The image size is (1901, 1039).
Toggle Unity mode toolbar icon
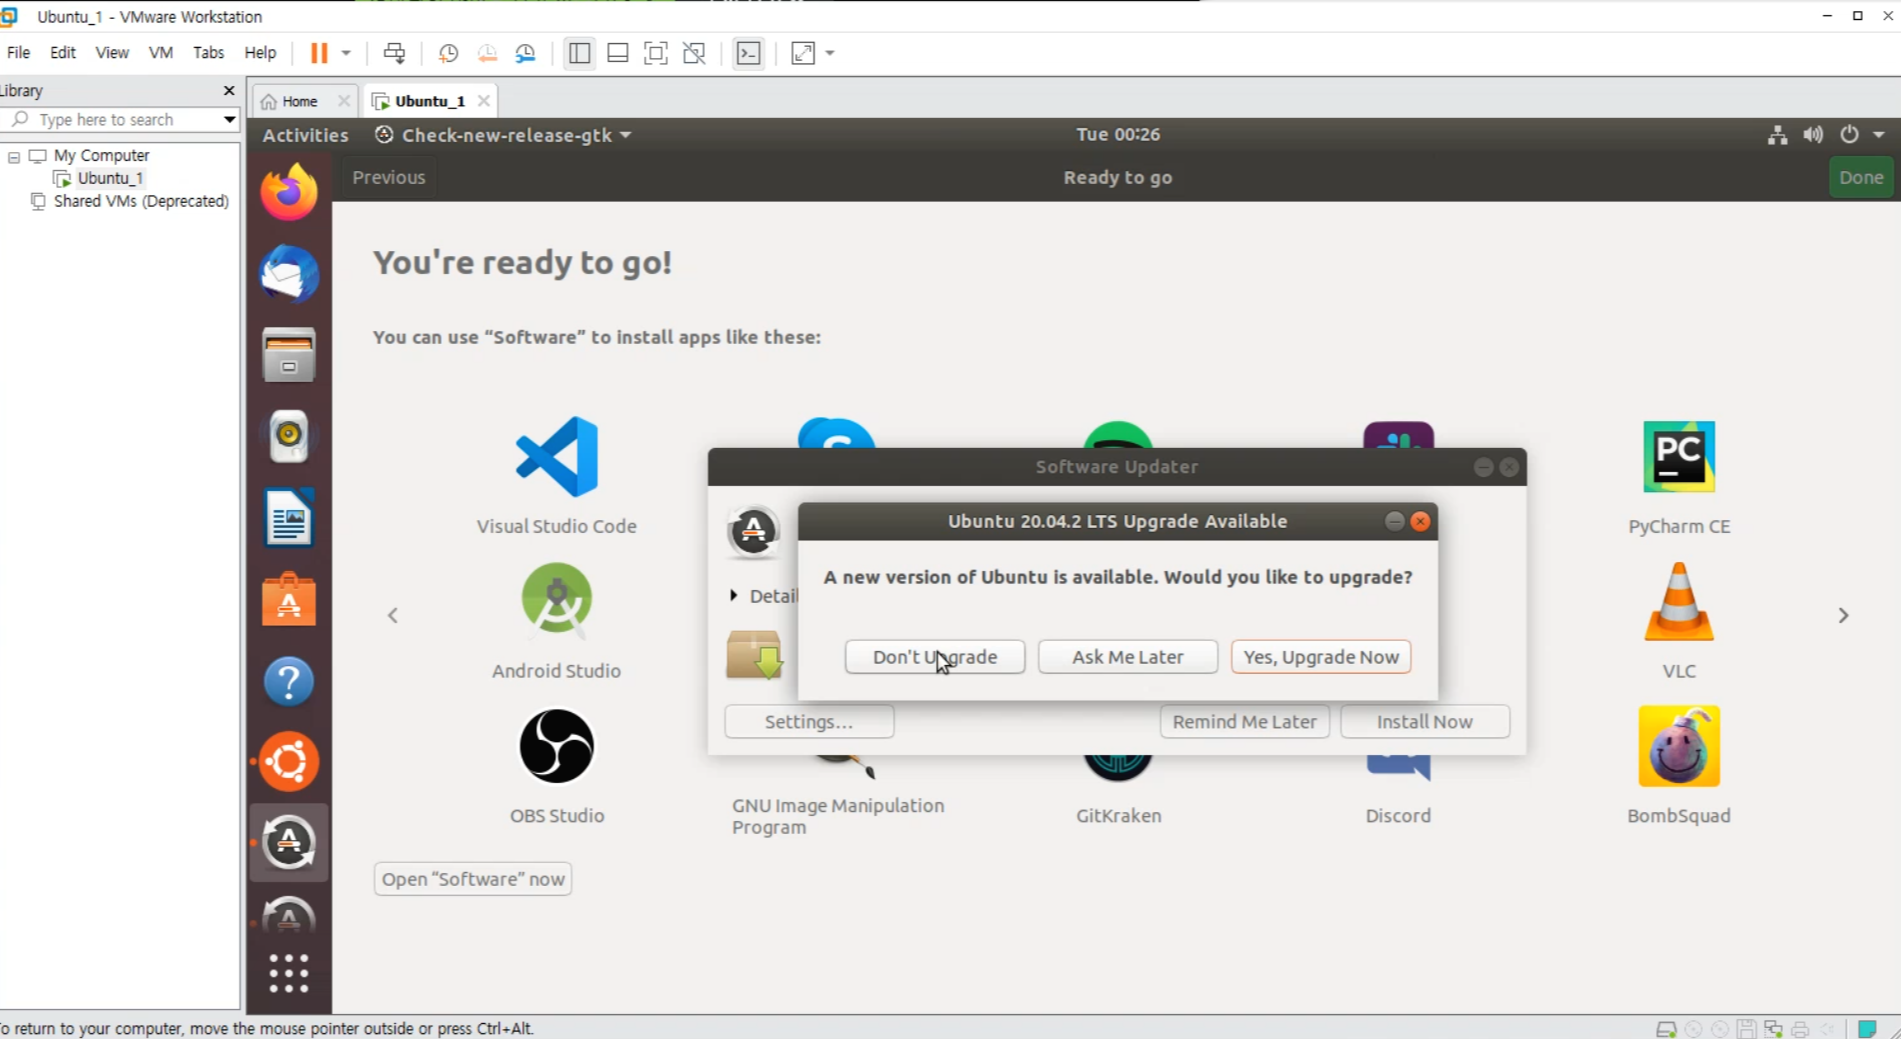pyautogui.click(x=694, y=53)
